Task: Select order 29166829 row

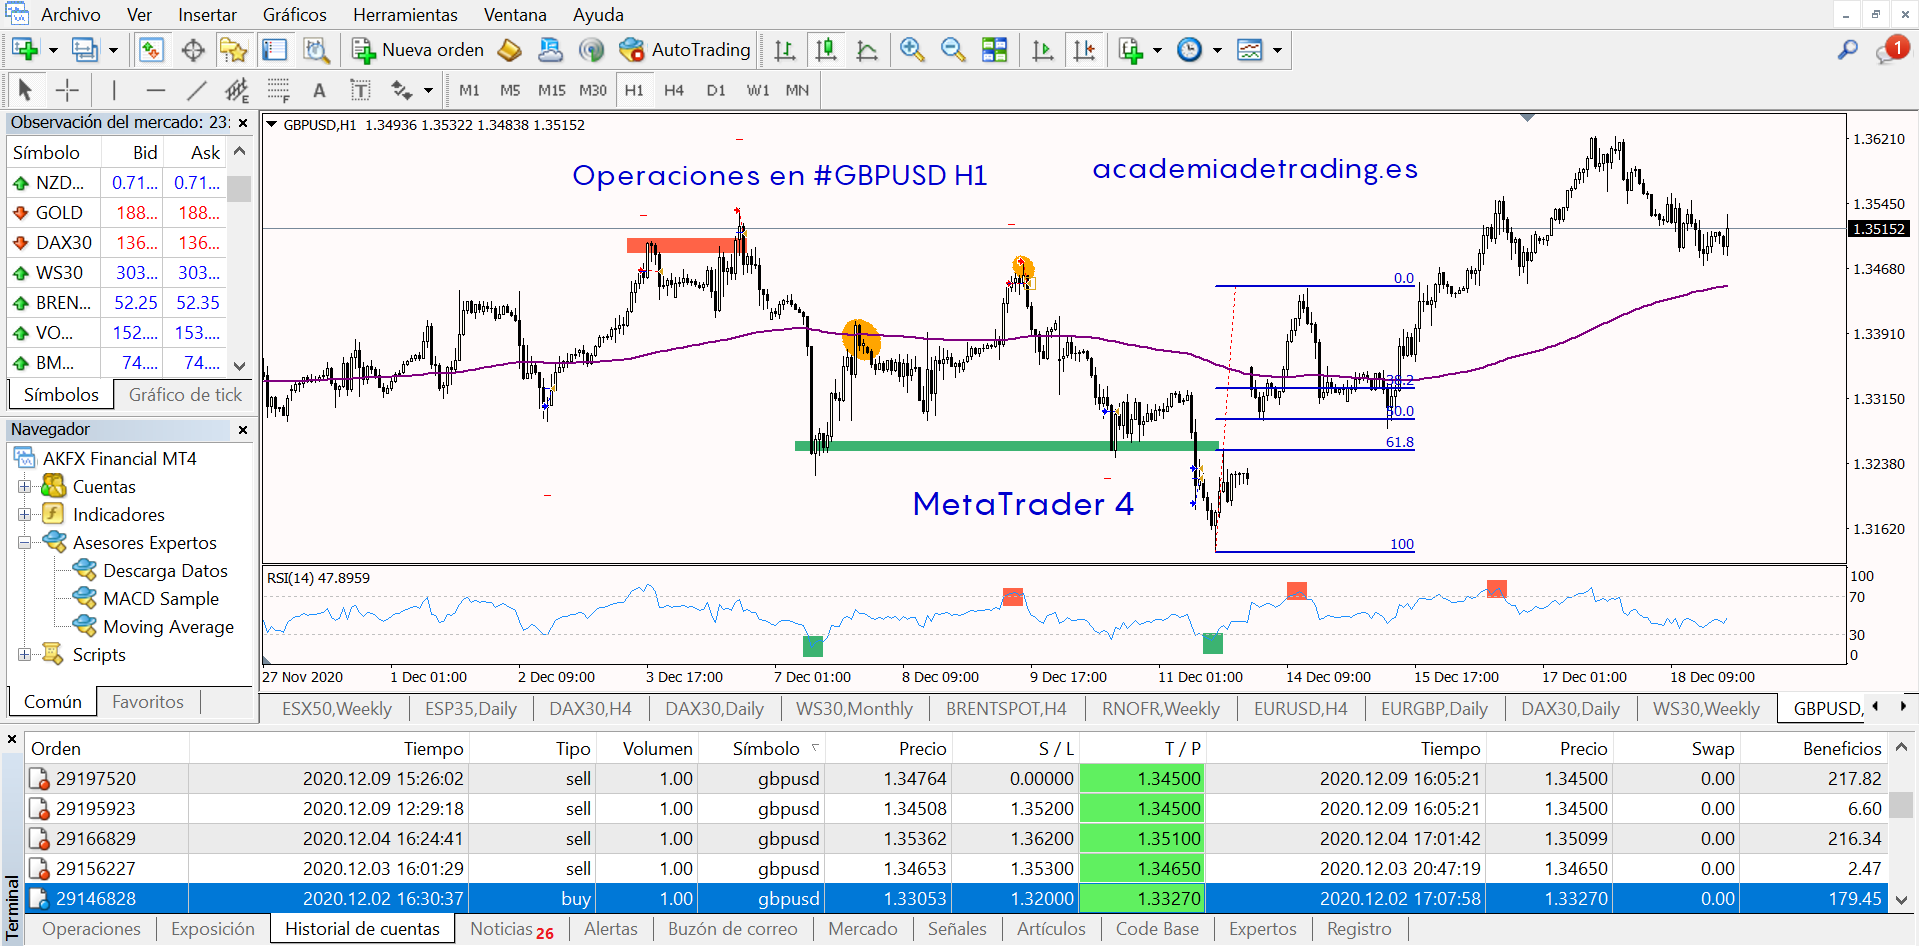Action: coord(958,839)
